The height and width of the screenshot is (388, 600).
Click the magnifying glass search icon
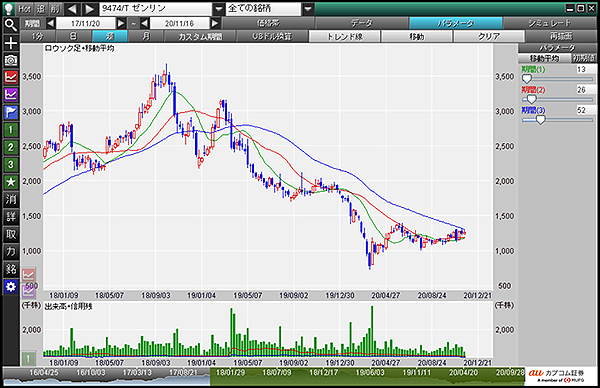11,25
